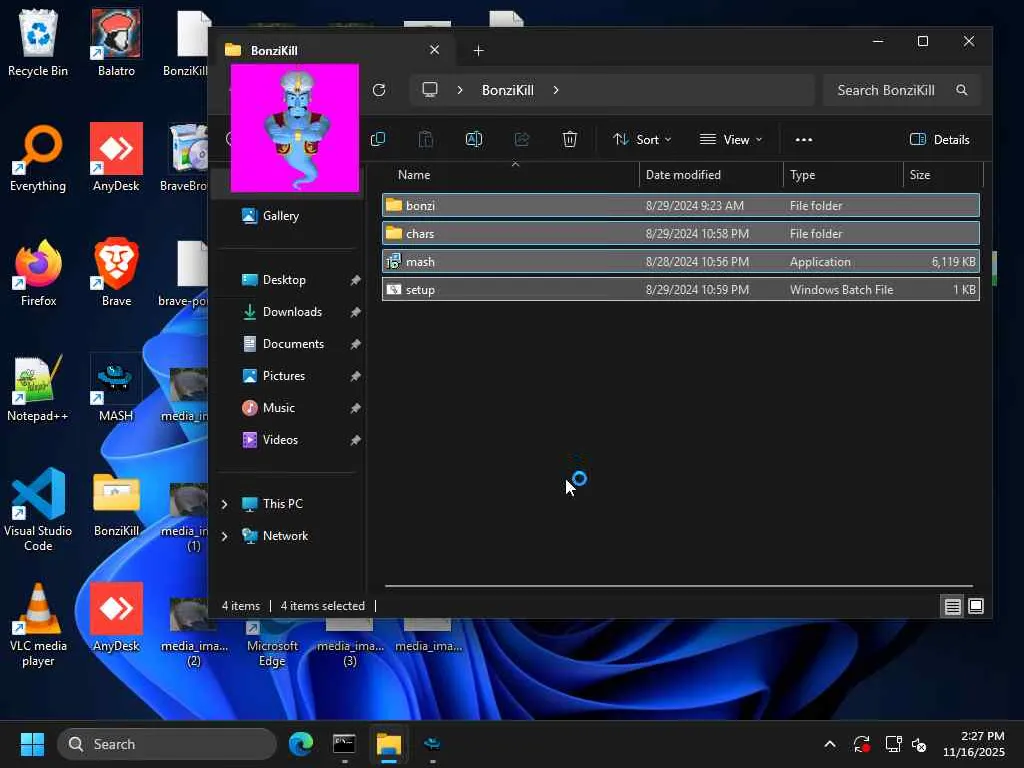Image resolution: width=1024 pixels, height=768 pixels.
Task: Click the taskbar Search box
Action: click(x=167, y=744)
